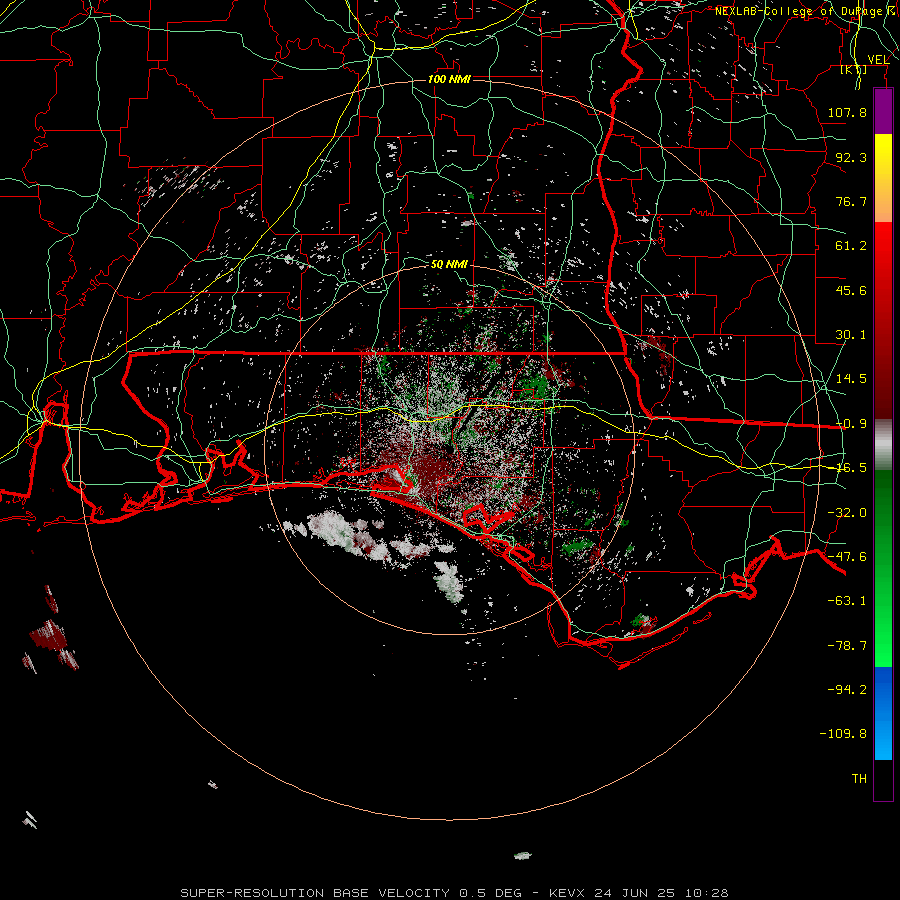The width and height of the screenshot is (900, 900).
Task: Select the -94.2 value on the velocity scale
Action: (847, 689)
